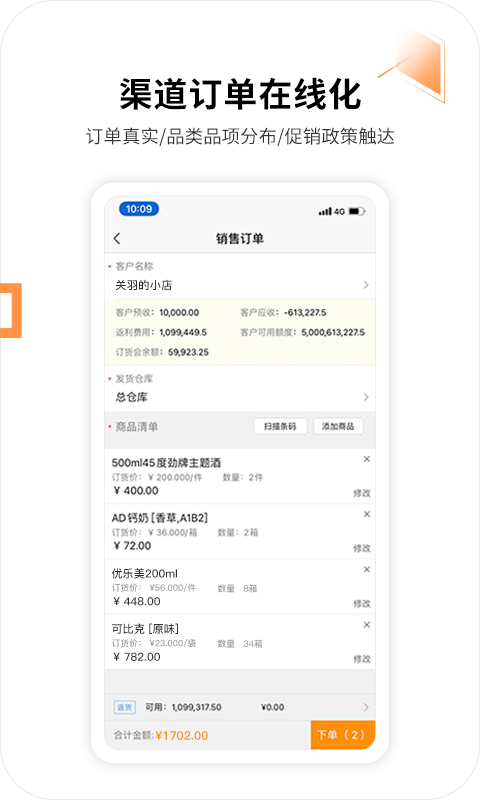Submit order with 下单 (2) button
Viewport: 480px width, 800px height.
[343, 735]
